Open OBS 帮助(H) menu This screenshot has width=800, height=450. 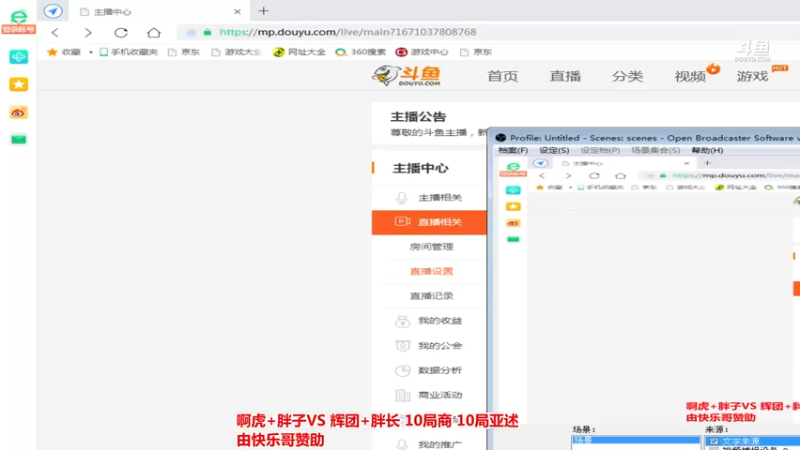coord(707,151)
